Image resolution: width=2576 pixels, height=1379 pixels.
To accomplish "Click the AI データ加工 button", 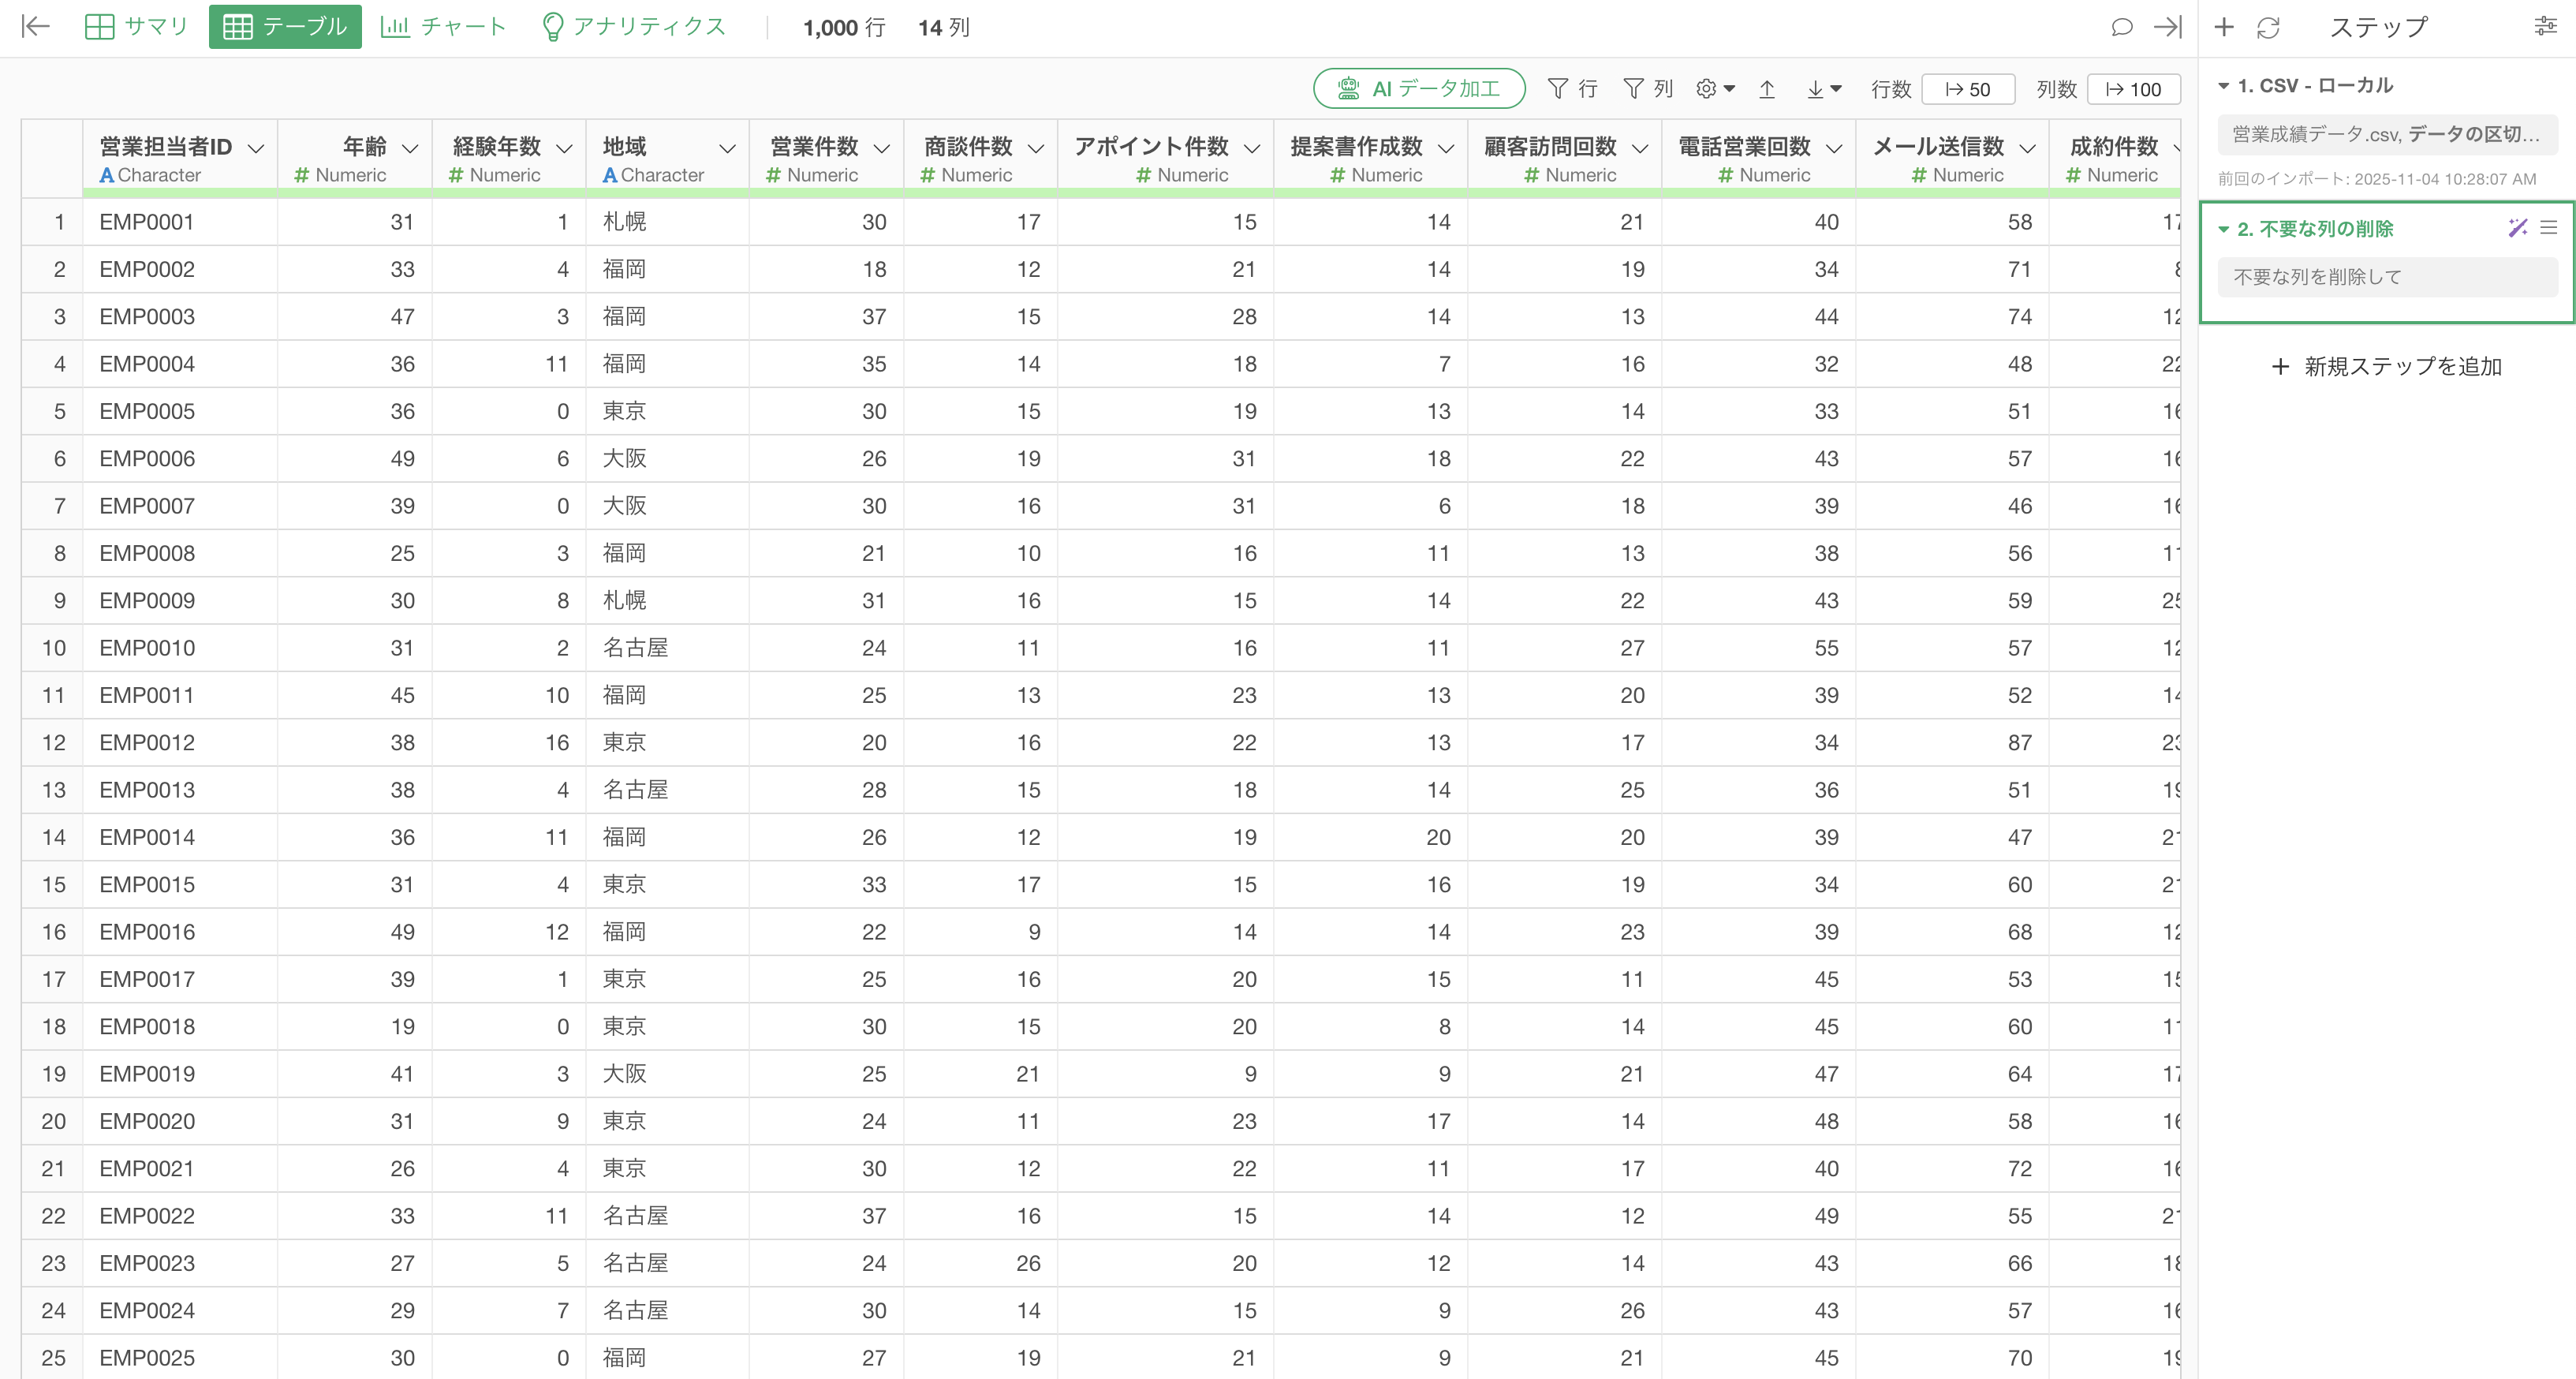I will click(x=1418, y=89).
